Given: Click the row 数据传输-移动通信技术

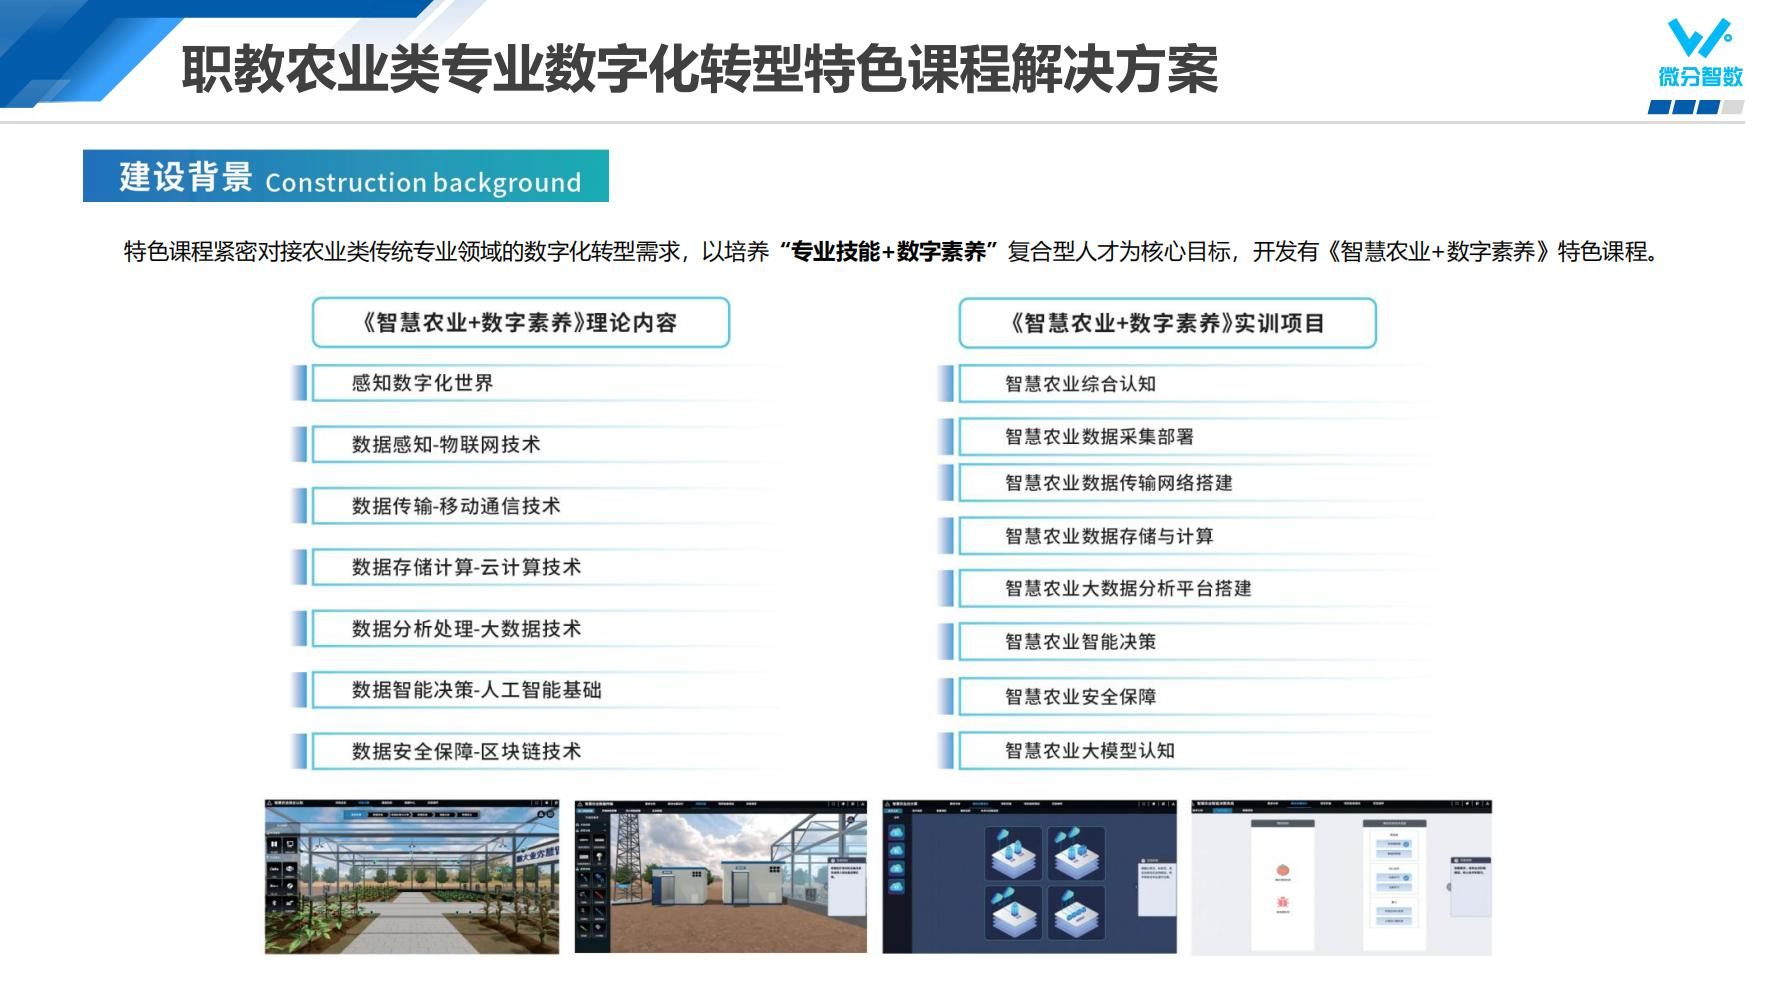Looking at the screenshot, I should pos(535,506).
